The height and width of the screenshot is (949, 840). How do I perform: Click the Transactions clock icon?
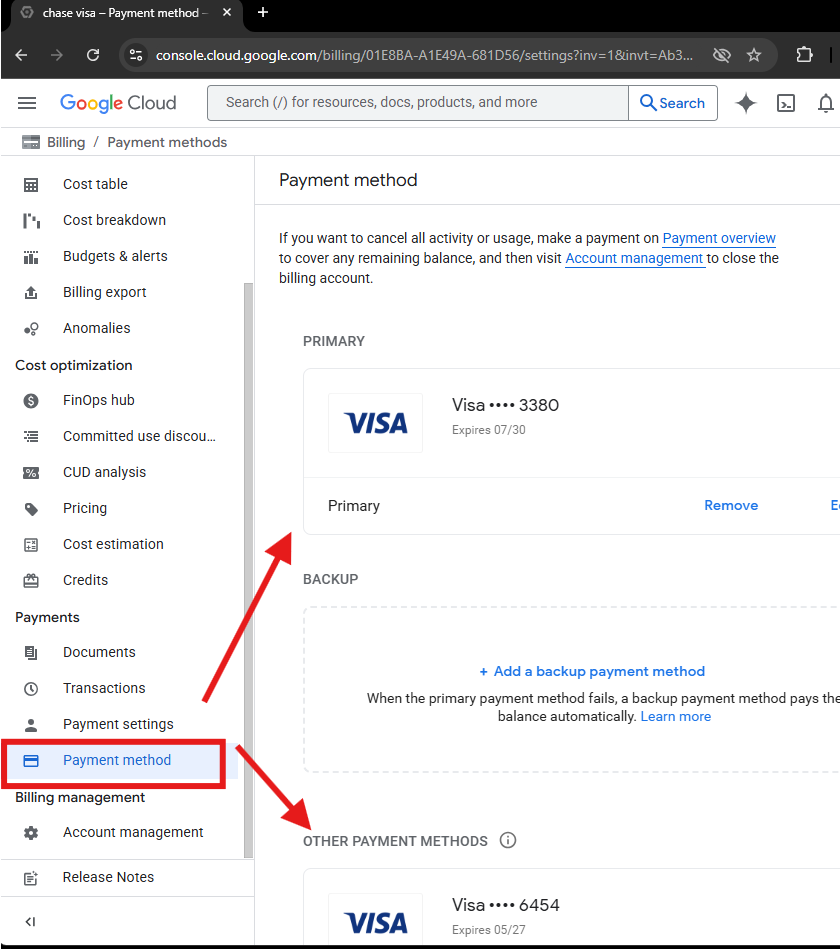(31, 689)
